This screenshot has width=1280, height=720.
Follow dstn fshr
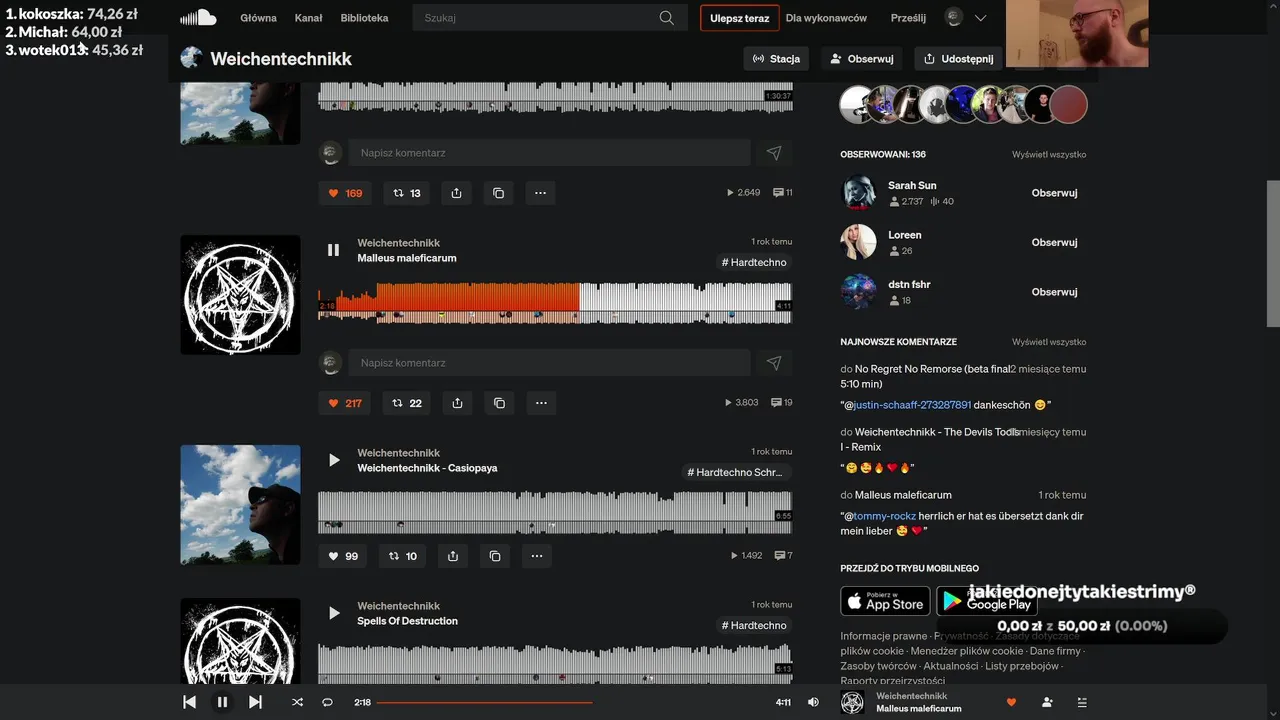pos(1054,292)
